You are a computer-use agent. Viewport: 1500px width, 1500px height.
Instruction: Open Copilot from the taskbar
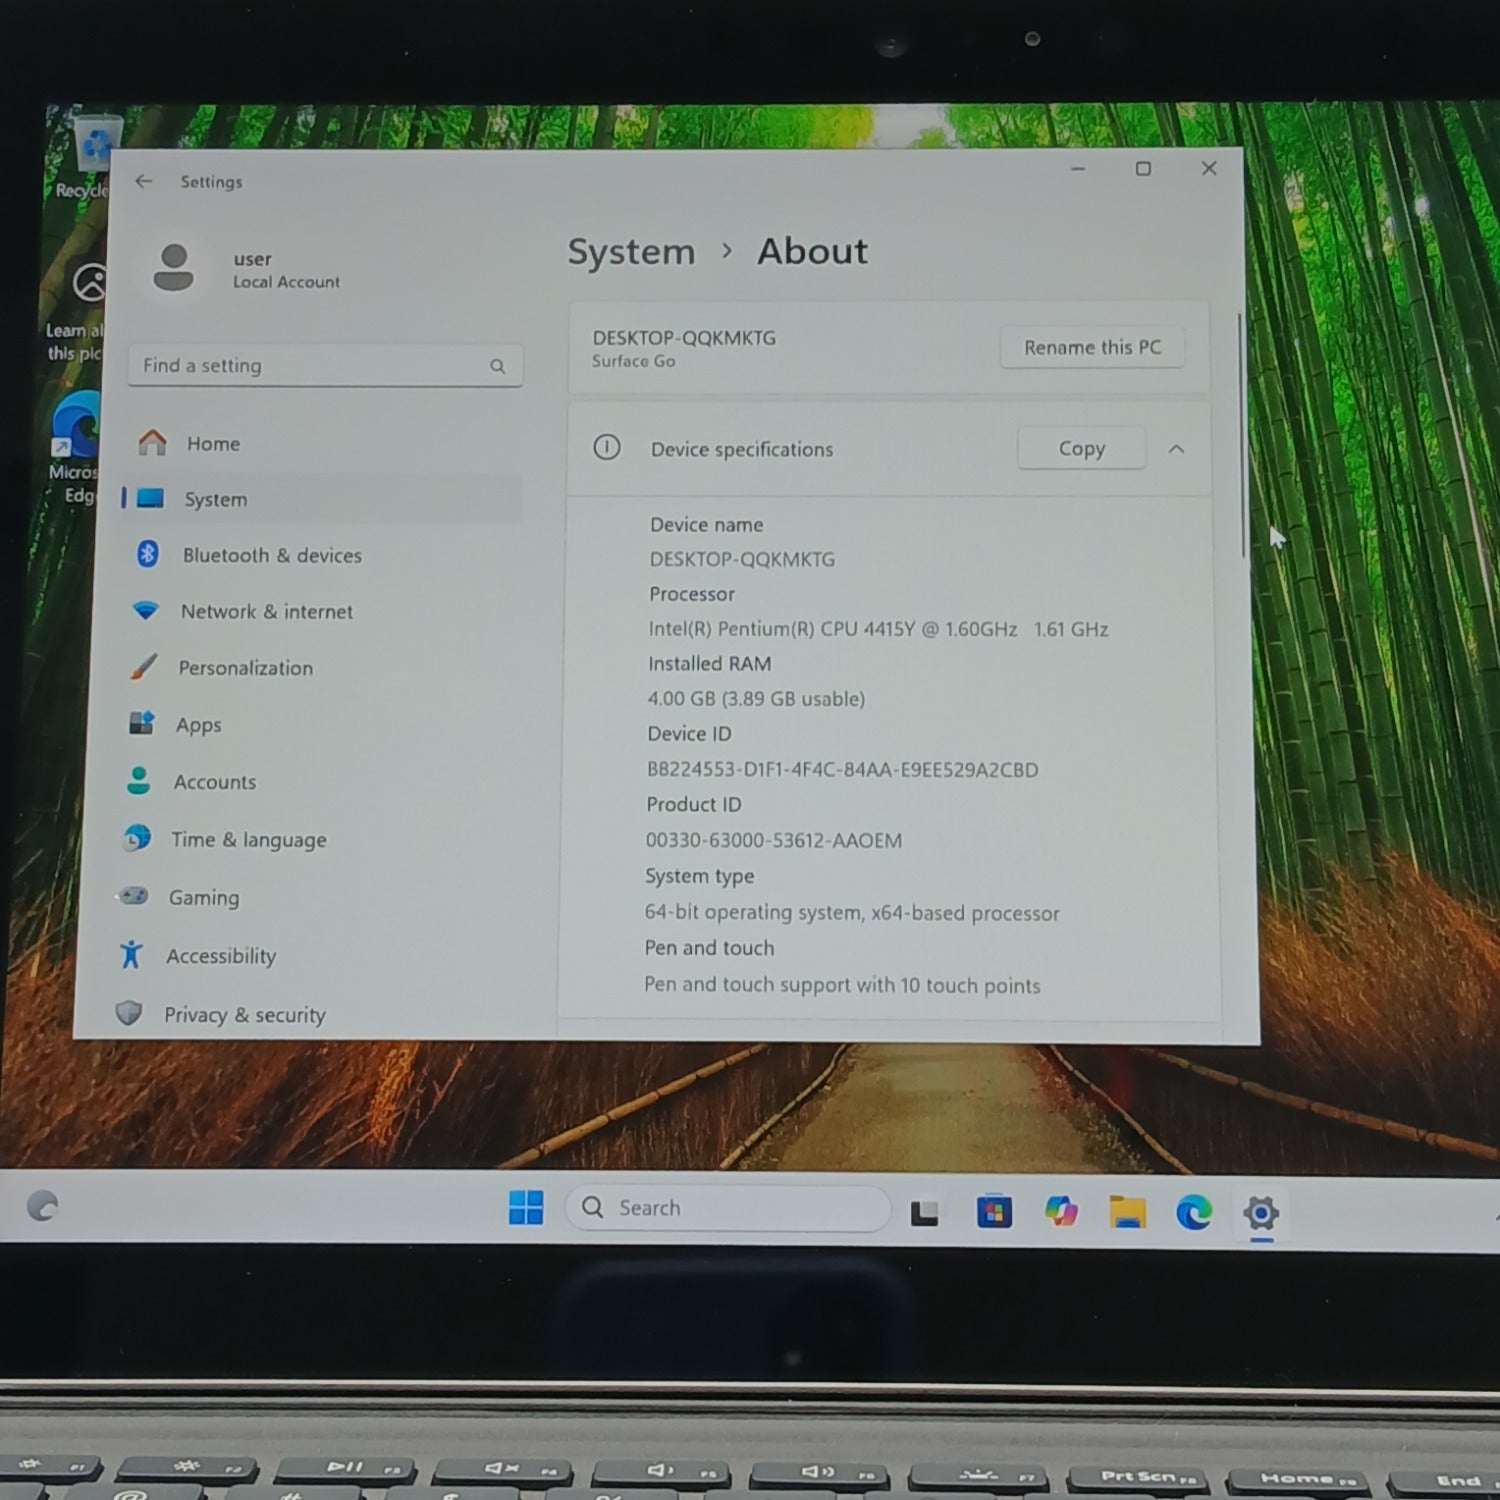point(1061,1212)
